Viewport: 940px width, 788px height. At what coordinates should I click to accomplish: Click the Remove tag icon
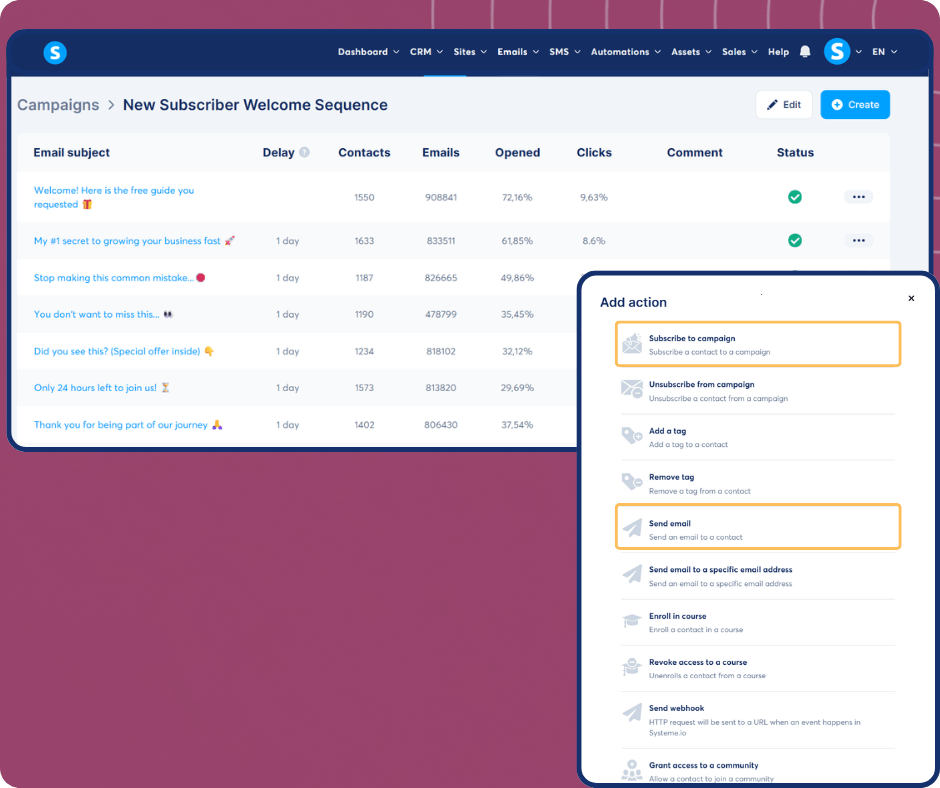point(632,483)
